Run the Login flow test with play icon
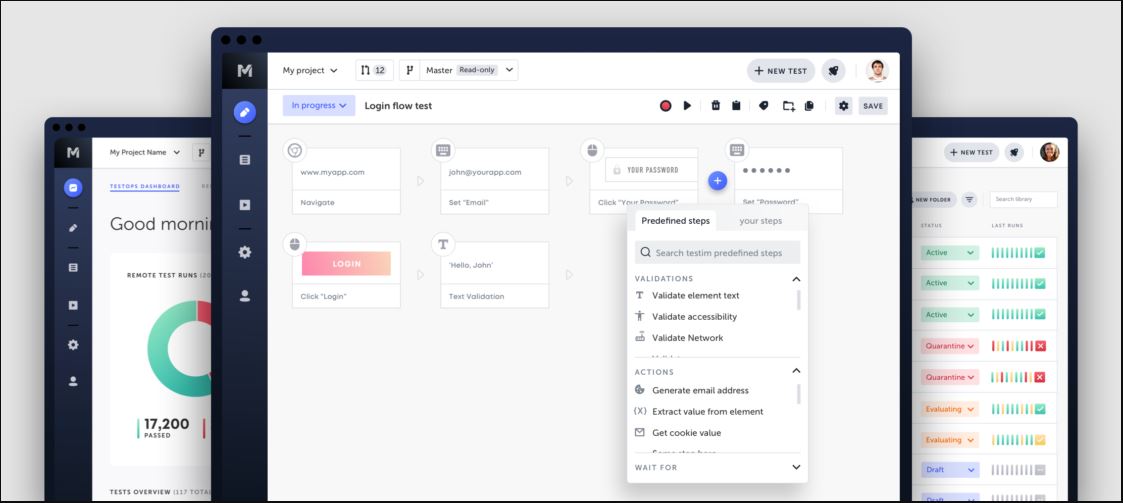 688,106
